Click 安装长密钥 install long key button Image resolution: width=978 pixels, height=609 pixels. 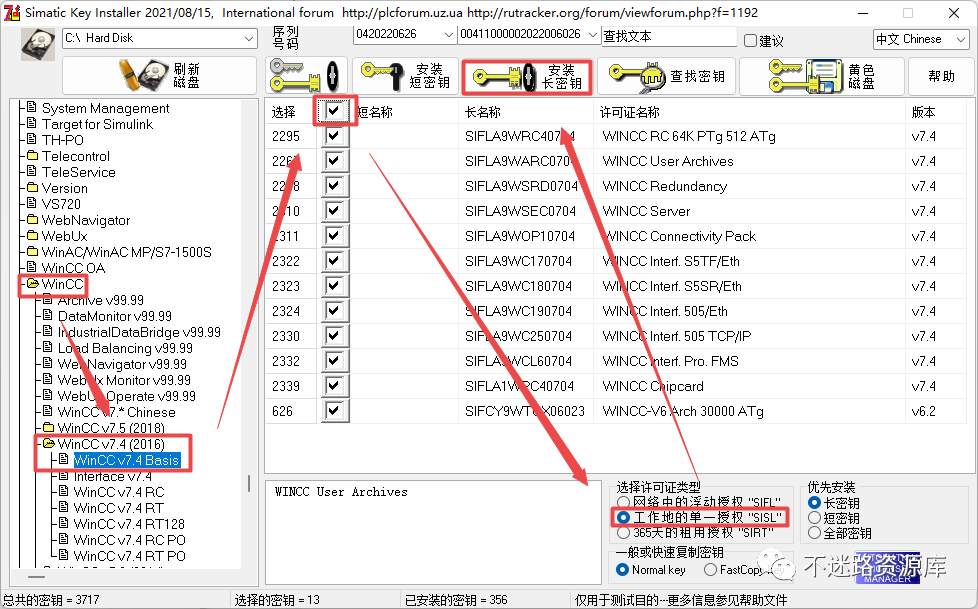point(527,77)
